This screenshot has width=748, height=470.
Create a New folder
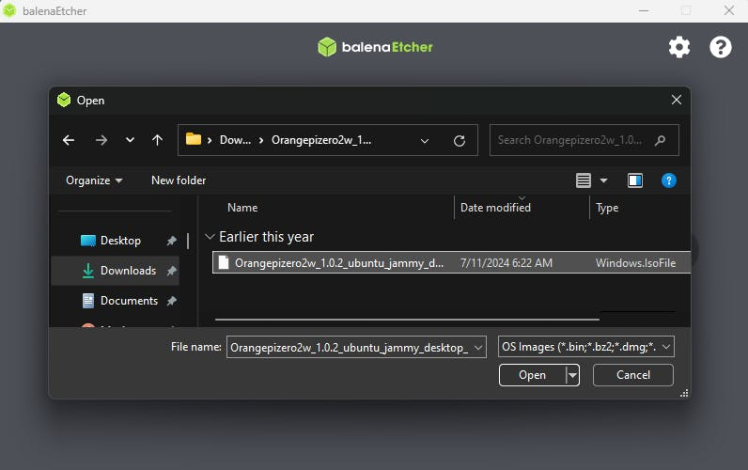[x=178, y=180]
